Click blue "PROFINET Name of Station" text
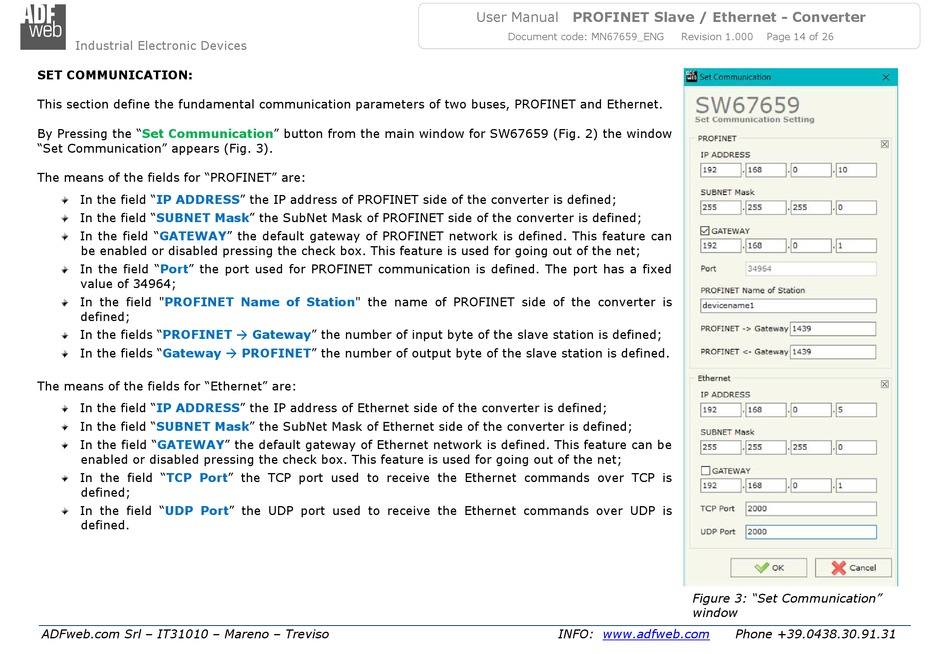Image resolution: width=950 pixels, height=654 pixels. (x=259, y=302)
